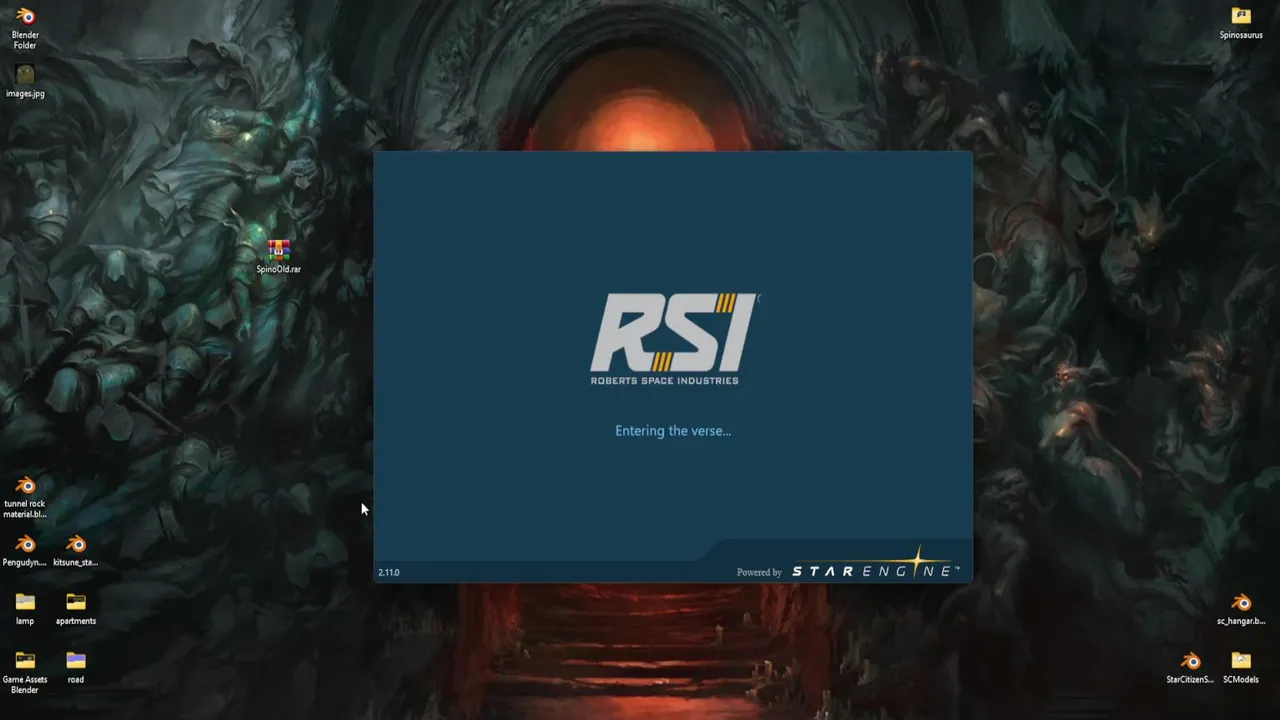Select the SpinoOld.rar archive icon
Screen dimensions: 1280x720
278,256
